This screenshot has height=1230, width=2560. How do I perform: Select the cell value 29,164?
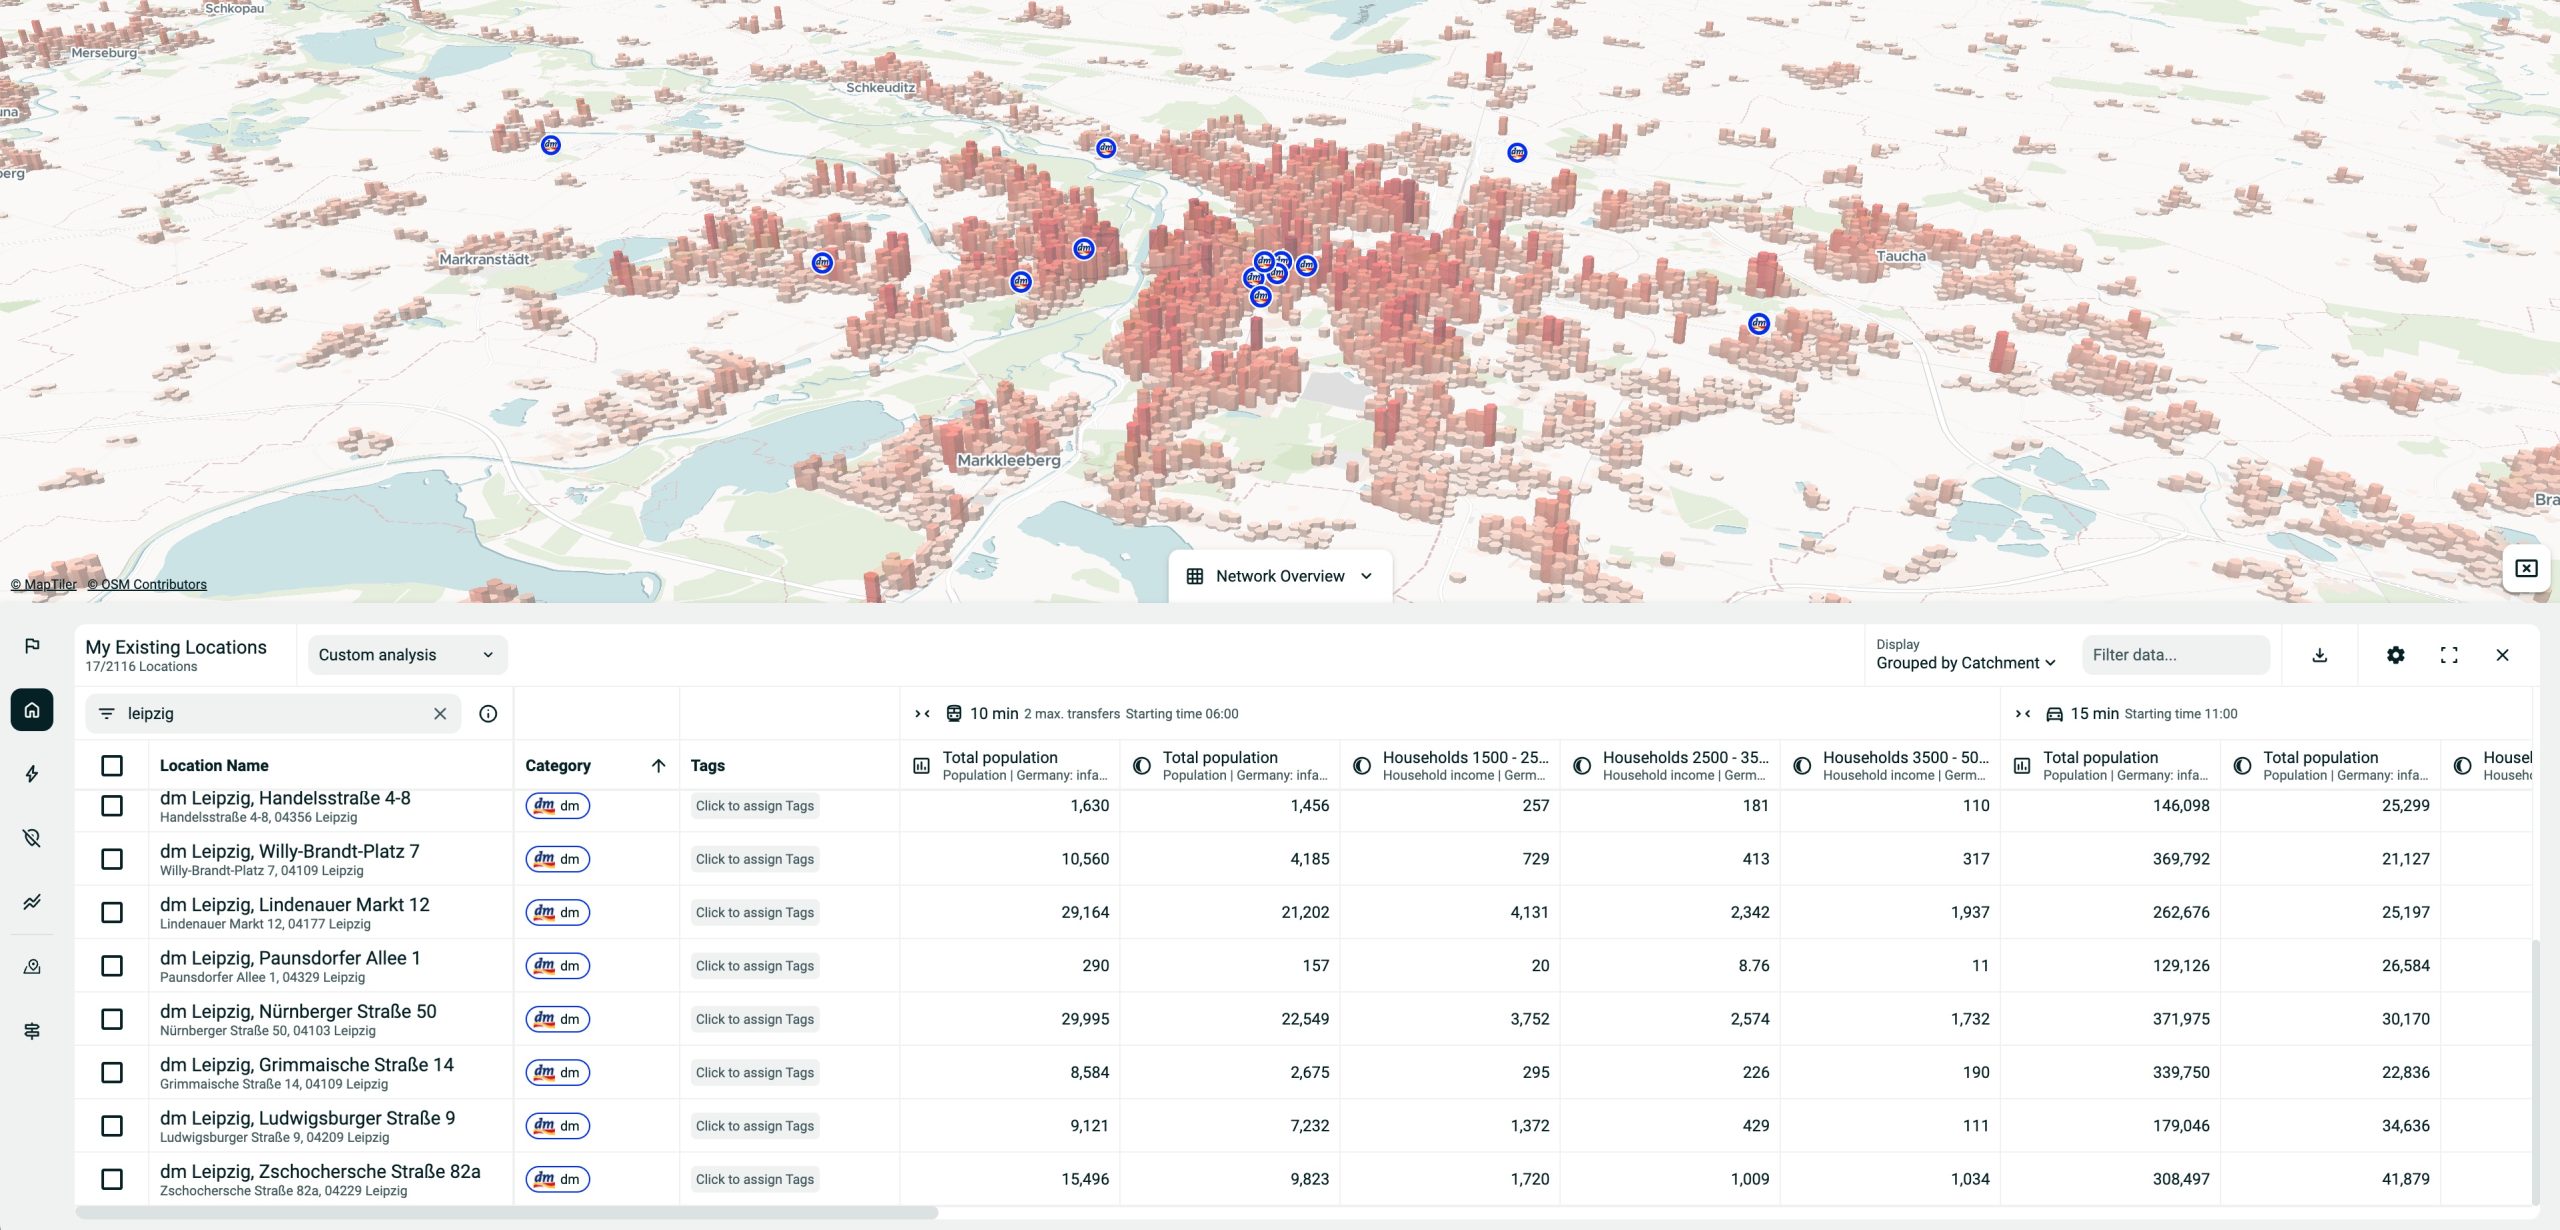[x=1085, y=913]
